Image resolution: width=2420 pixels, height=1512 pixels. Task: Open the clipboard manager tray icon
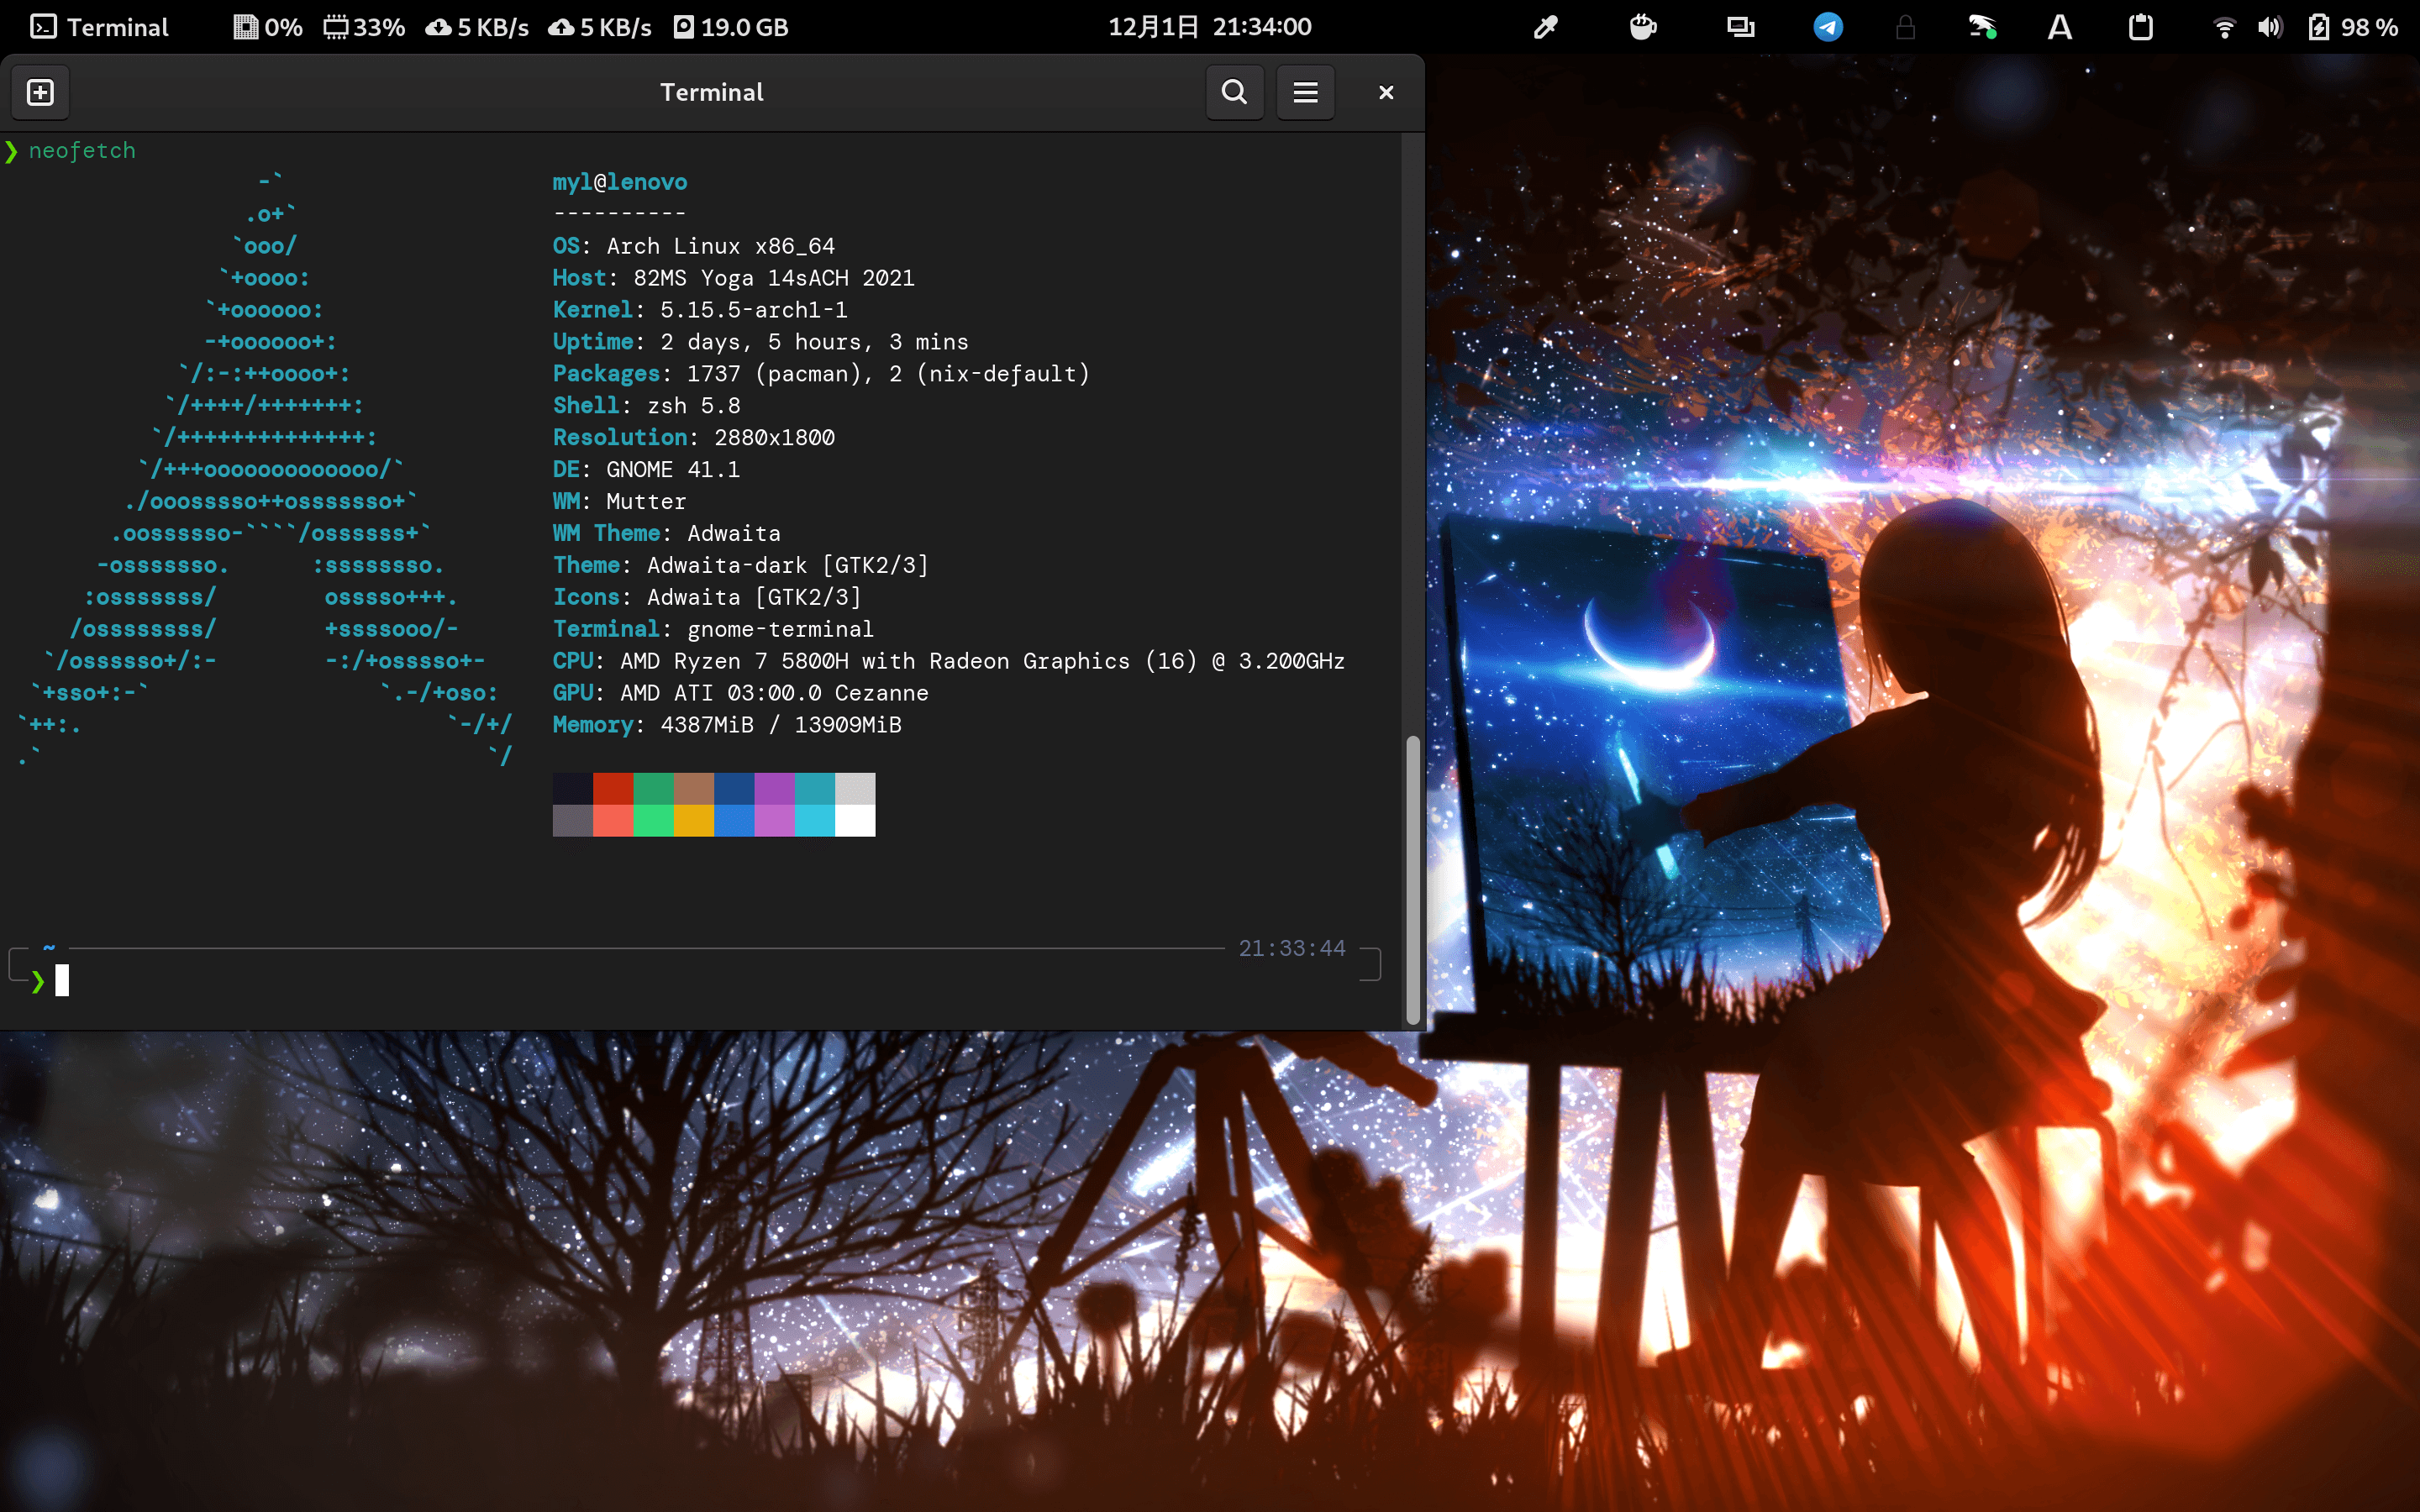2140,27
